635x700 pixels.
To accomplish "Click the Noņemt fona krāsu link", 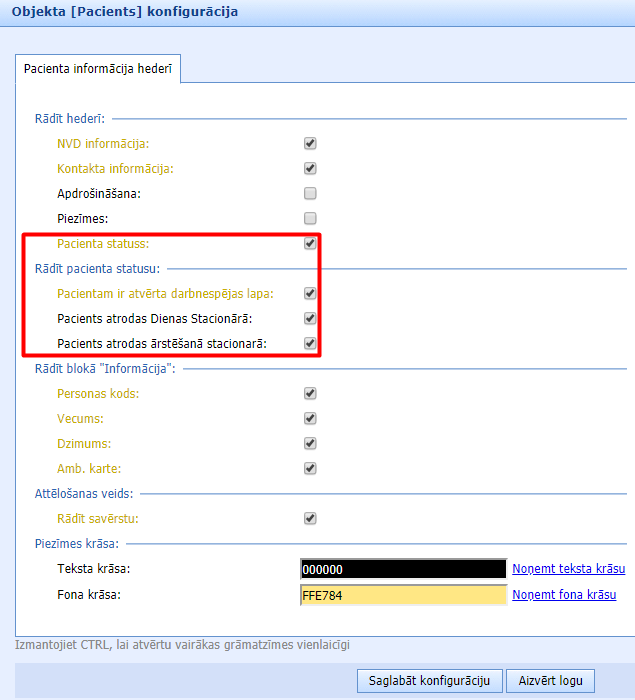I will coord(564,595).
